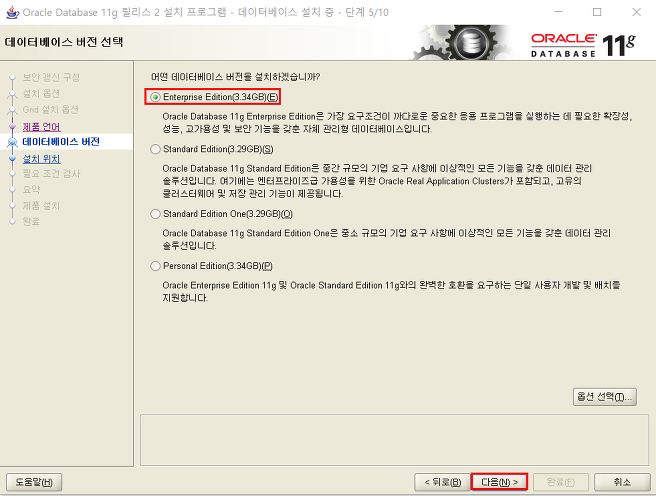Open help via 도움말(H) button
This screenshot has height=496, width=656.
[34, 482]
